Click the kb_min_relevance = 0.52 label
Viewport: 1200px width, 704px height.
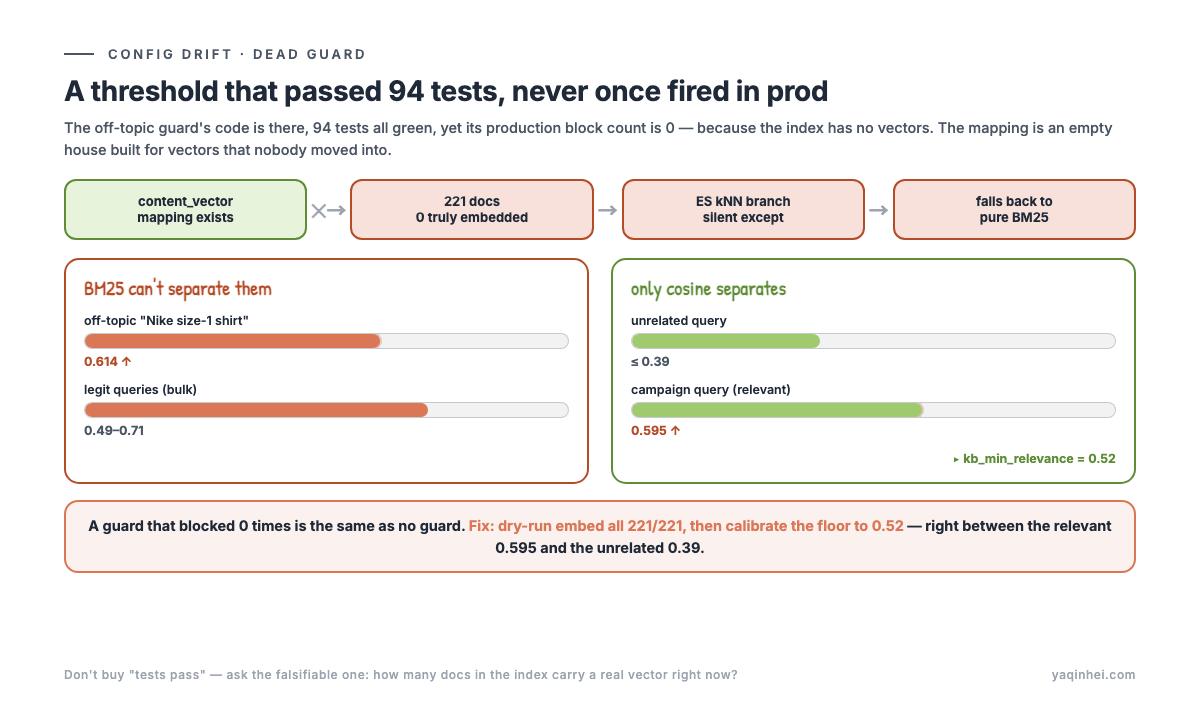(x=1039, y=459)
